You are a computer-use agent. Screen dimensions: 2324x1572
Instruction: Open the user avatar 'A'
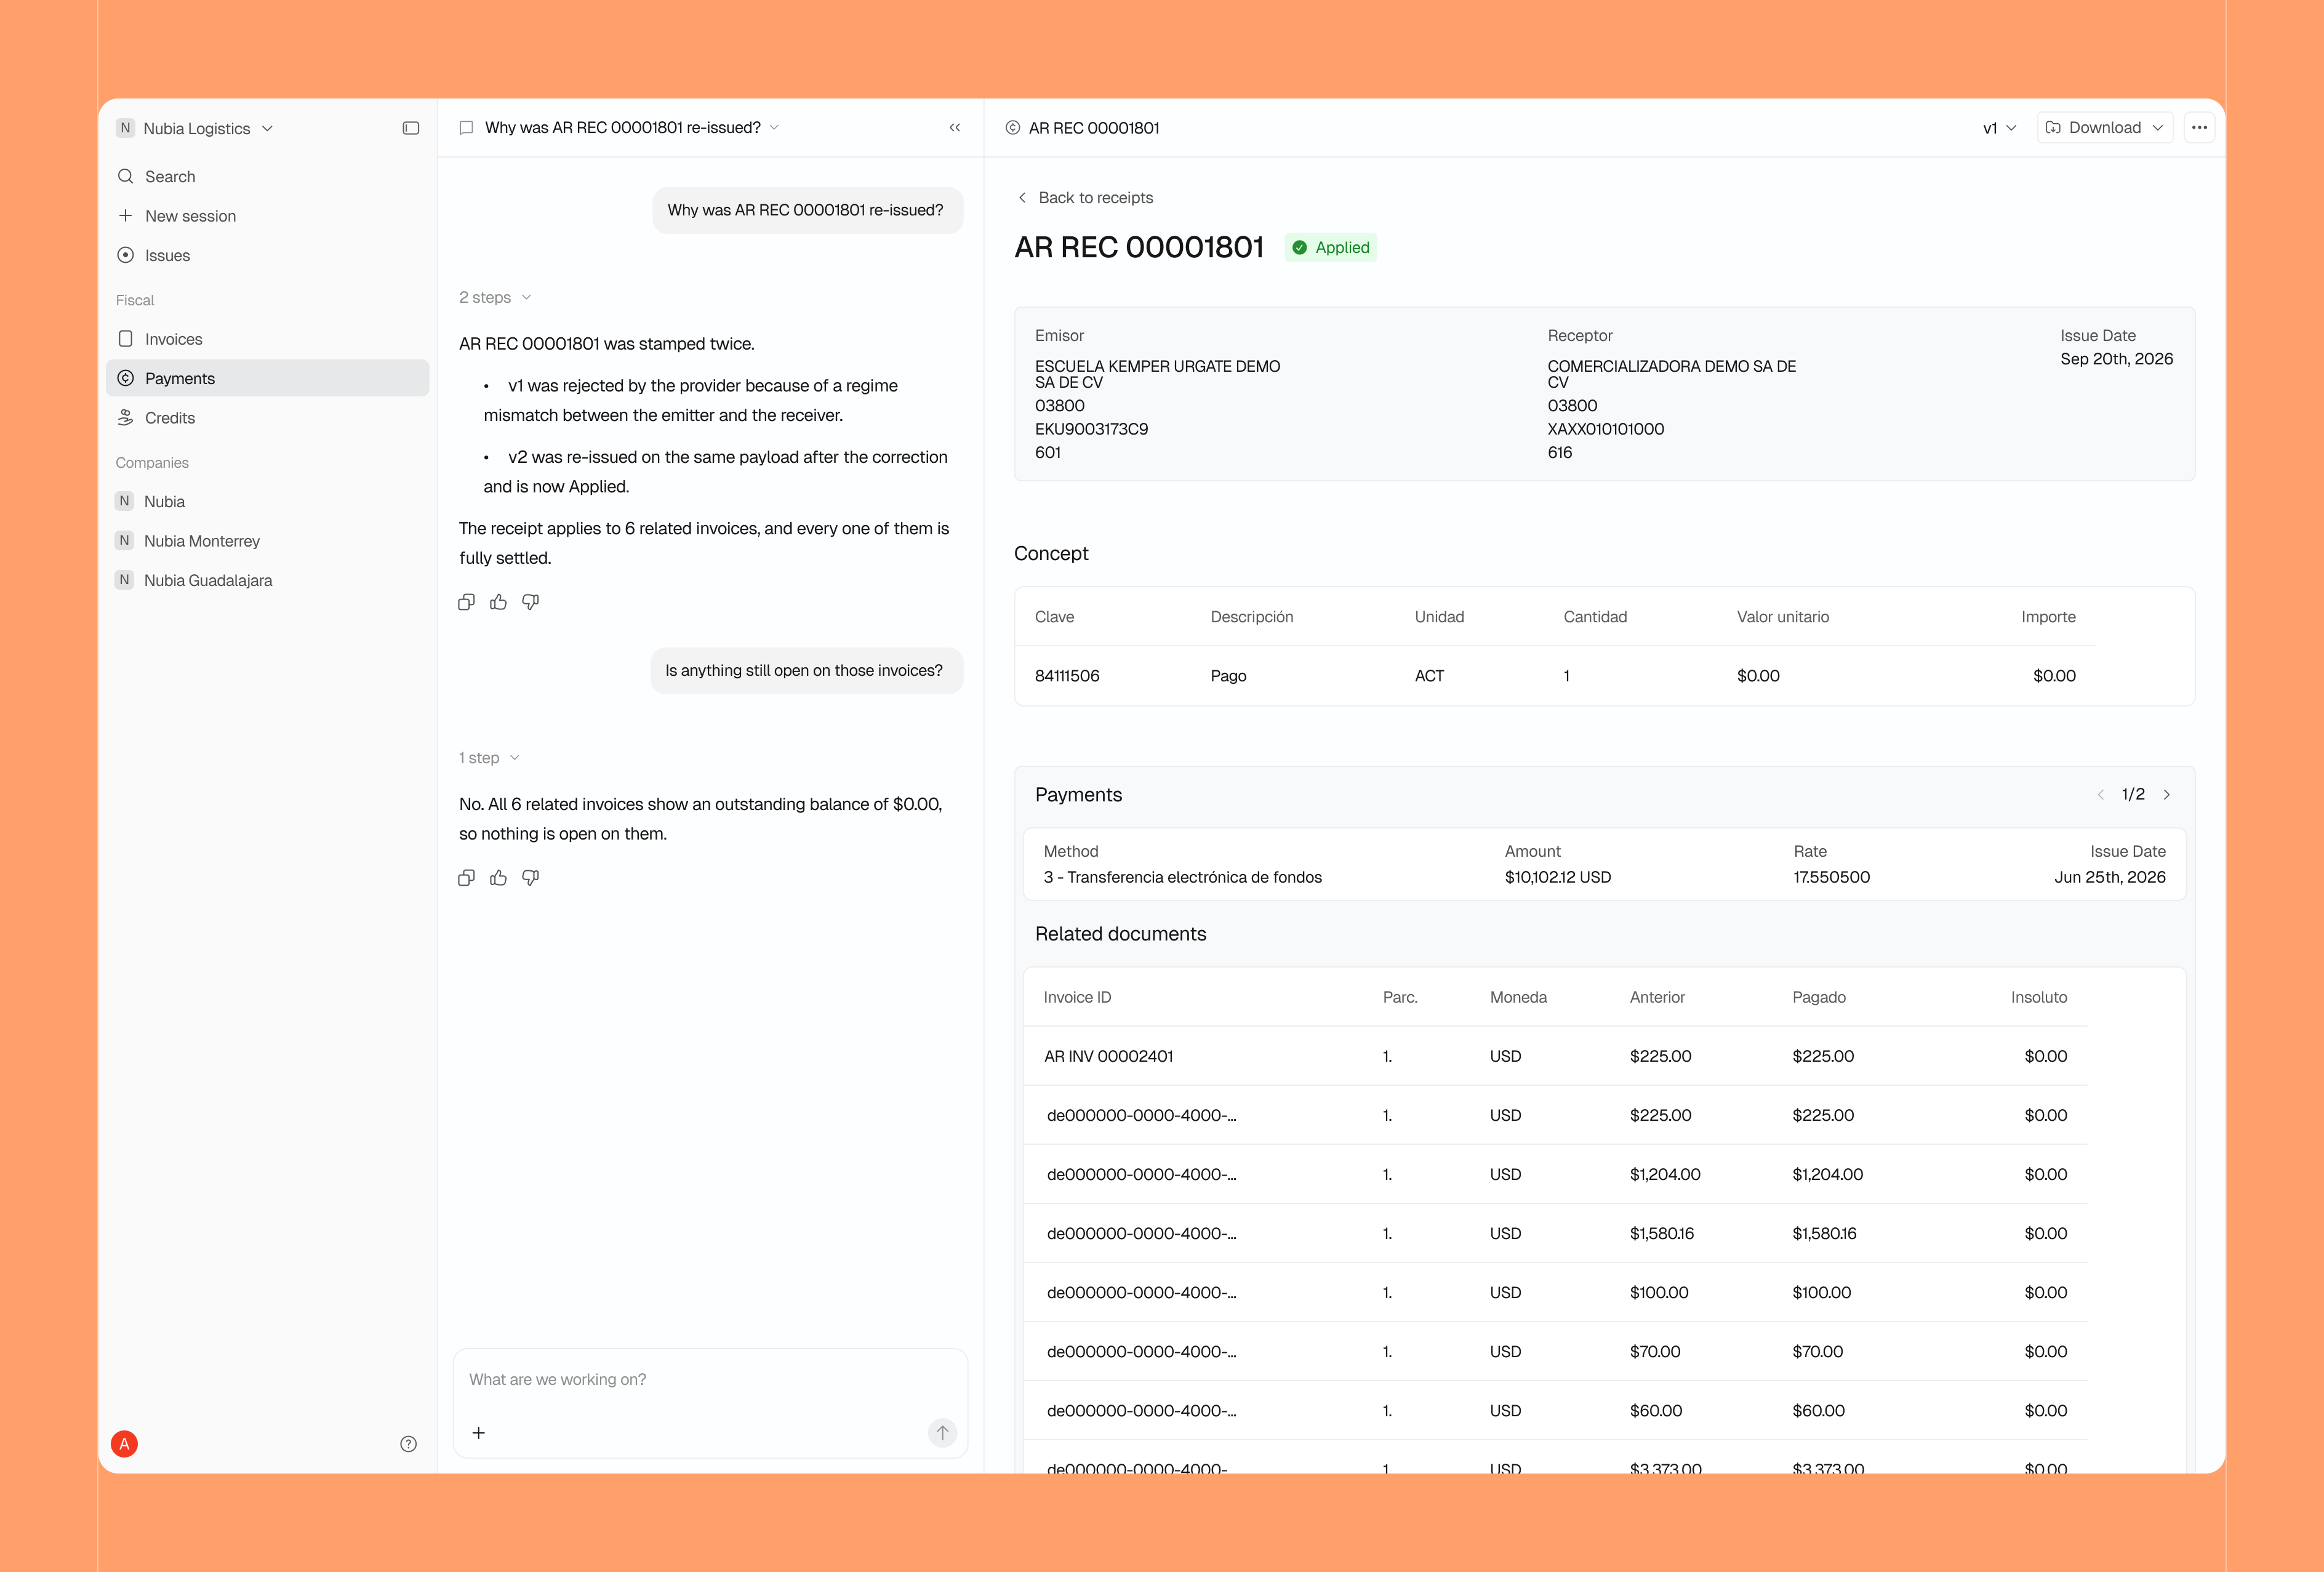coord(124,1443)
